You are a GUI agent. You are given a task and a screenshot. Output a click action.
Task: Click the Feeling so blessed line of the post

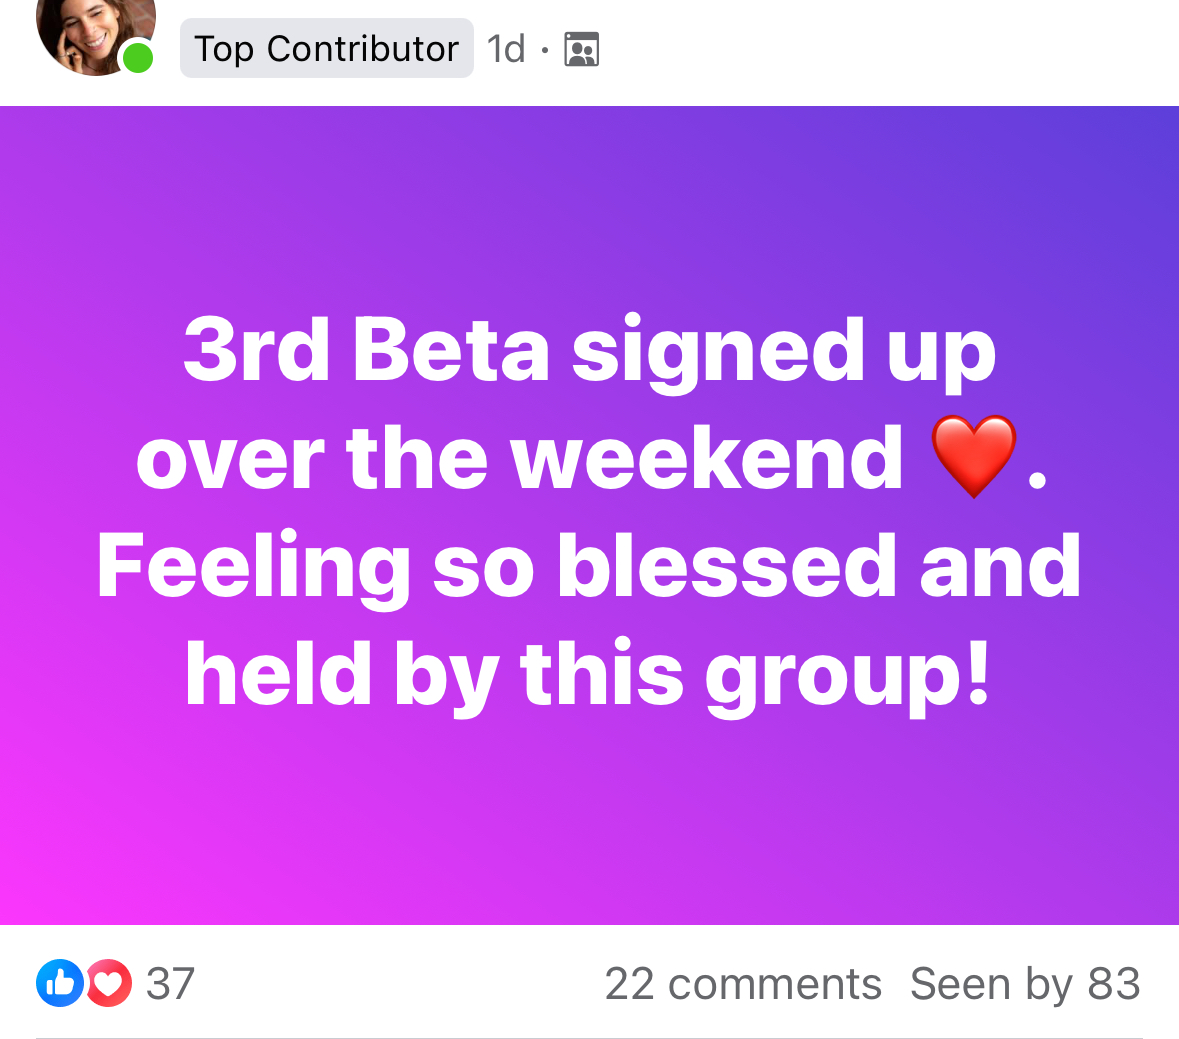point(590,565)
